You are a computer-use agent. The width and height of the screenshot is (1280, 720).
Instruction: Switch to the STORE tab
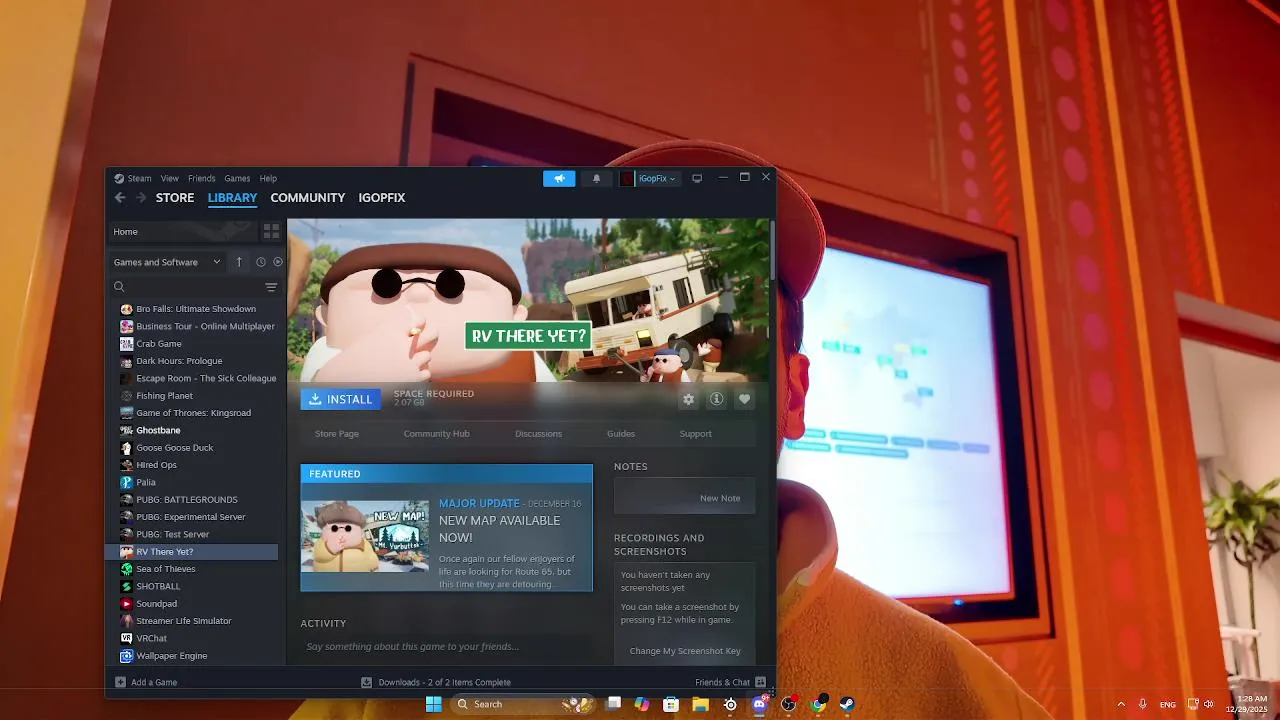point(175,198)
